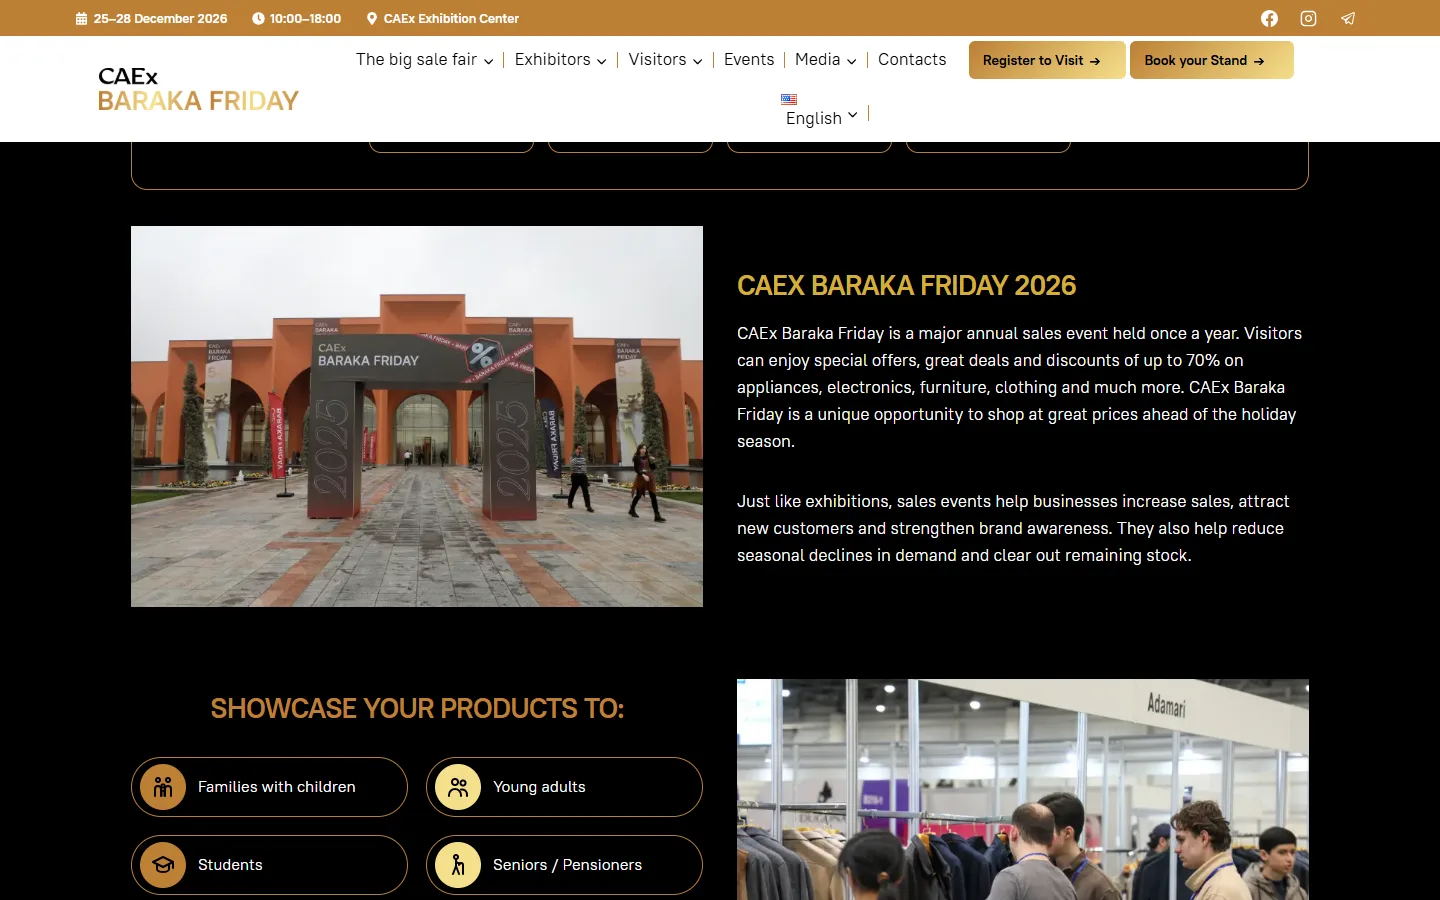The width and height of the screenshot is (1440, 900).
Task: Click the Register to Visit button
Action: coord(1047,60)
